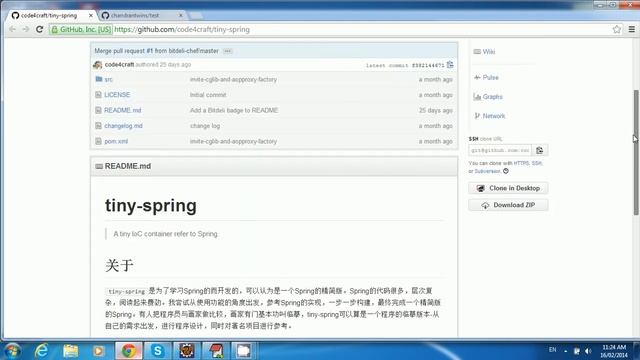640x360 pixels.
Task: Click the vertical page scrollbar thumb
Action: click(636, 152)
